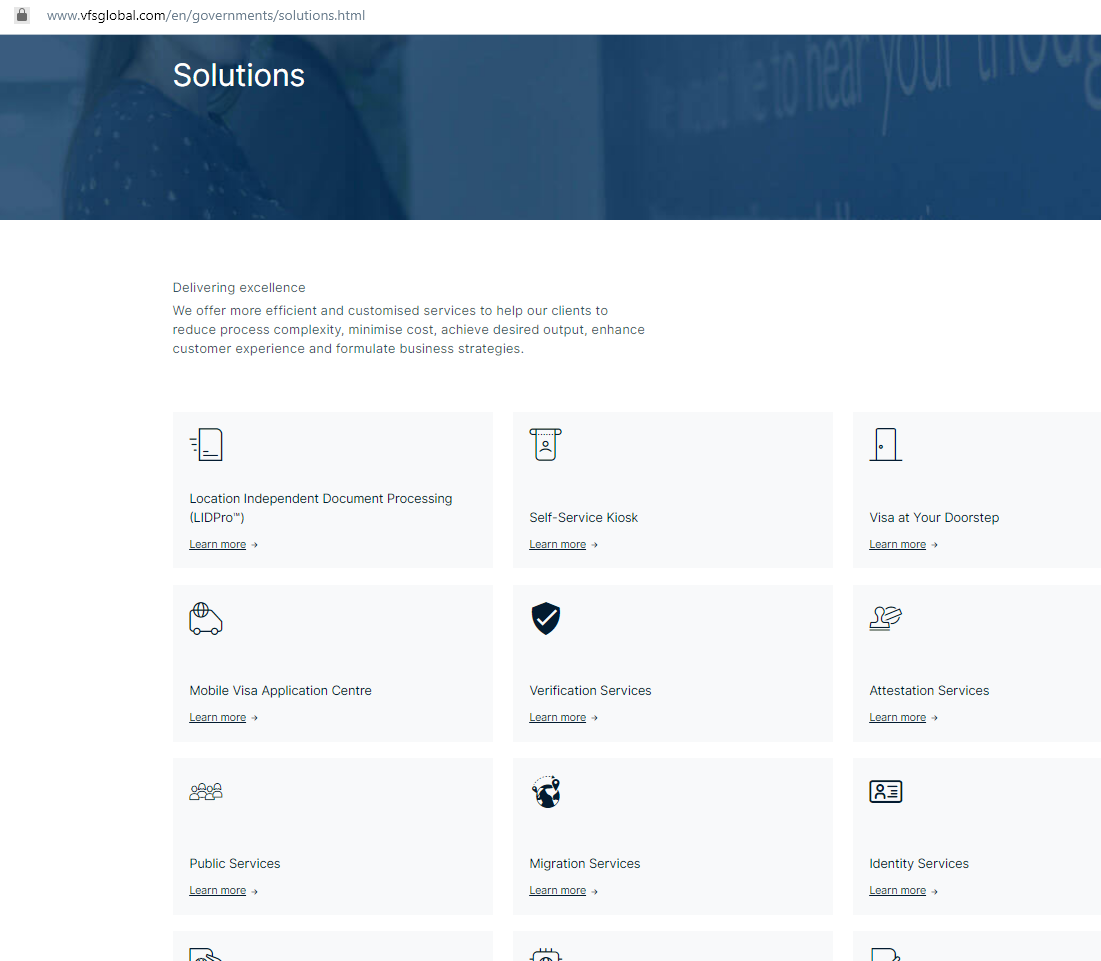Click the Attestation Services title
1101x961 pixels.
[929, 691]
